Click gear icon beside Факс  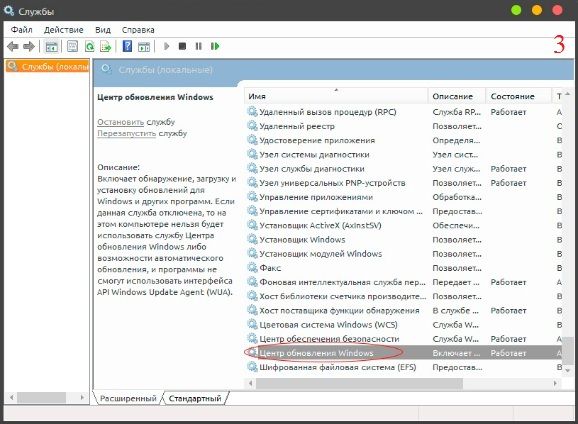click(253, 268)
